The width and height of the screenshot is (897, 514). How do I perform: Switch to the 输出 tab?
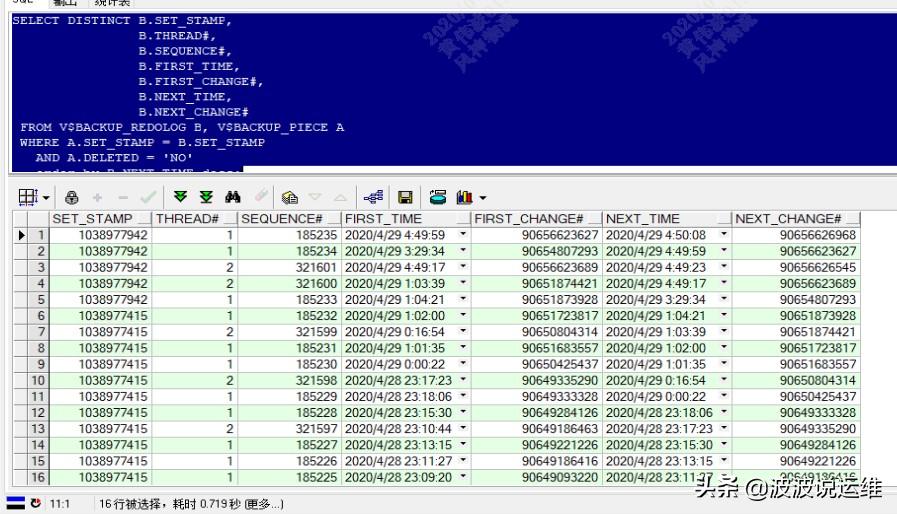click(66, 3)
